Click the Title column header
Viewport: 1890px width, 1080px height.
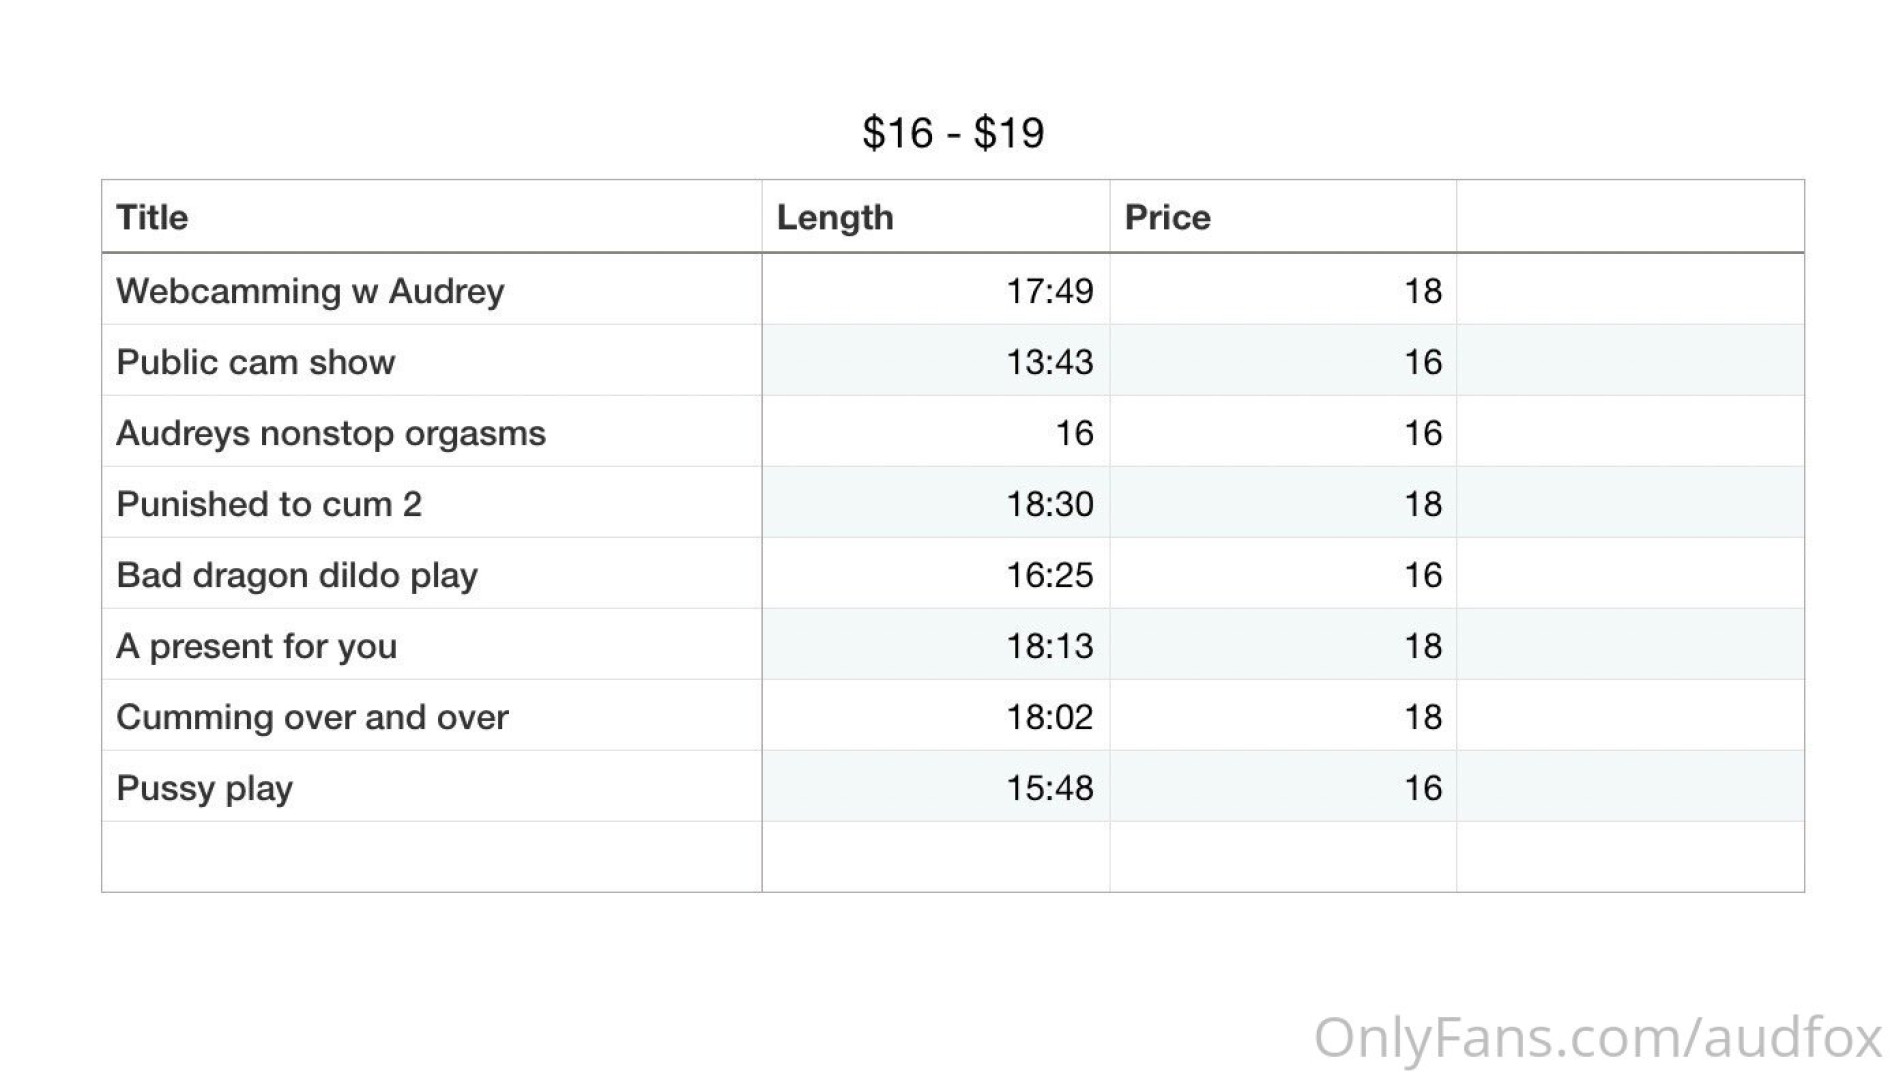pyautogui.click(x=152, y=217)
